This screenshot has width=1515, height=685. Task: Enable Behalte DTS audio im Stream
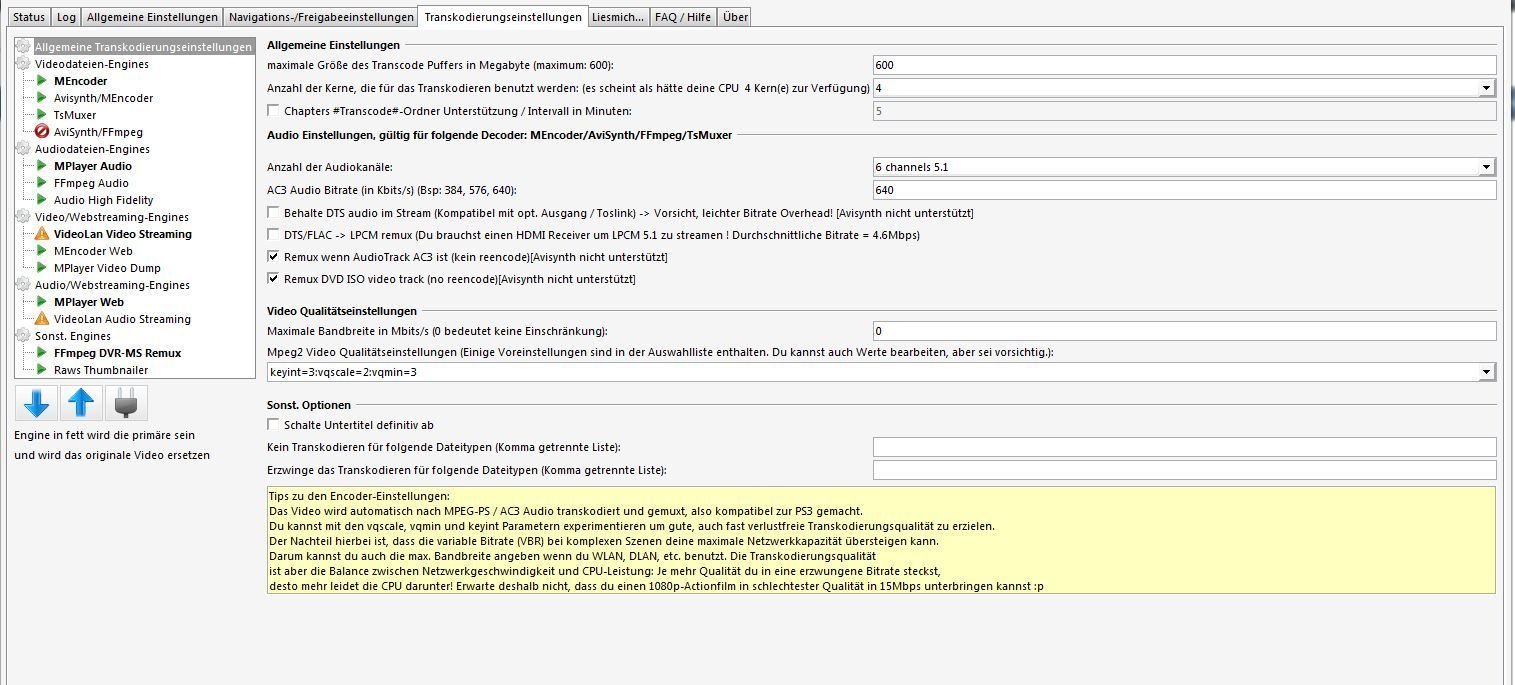[274, 213]
